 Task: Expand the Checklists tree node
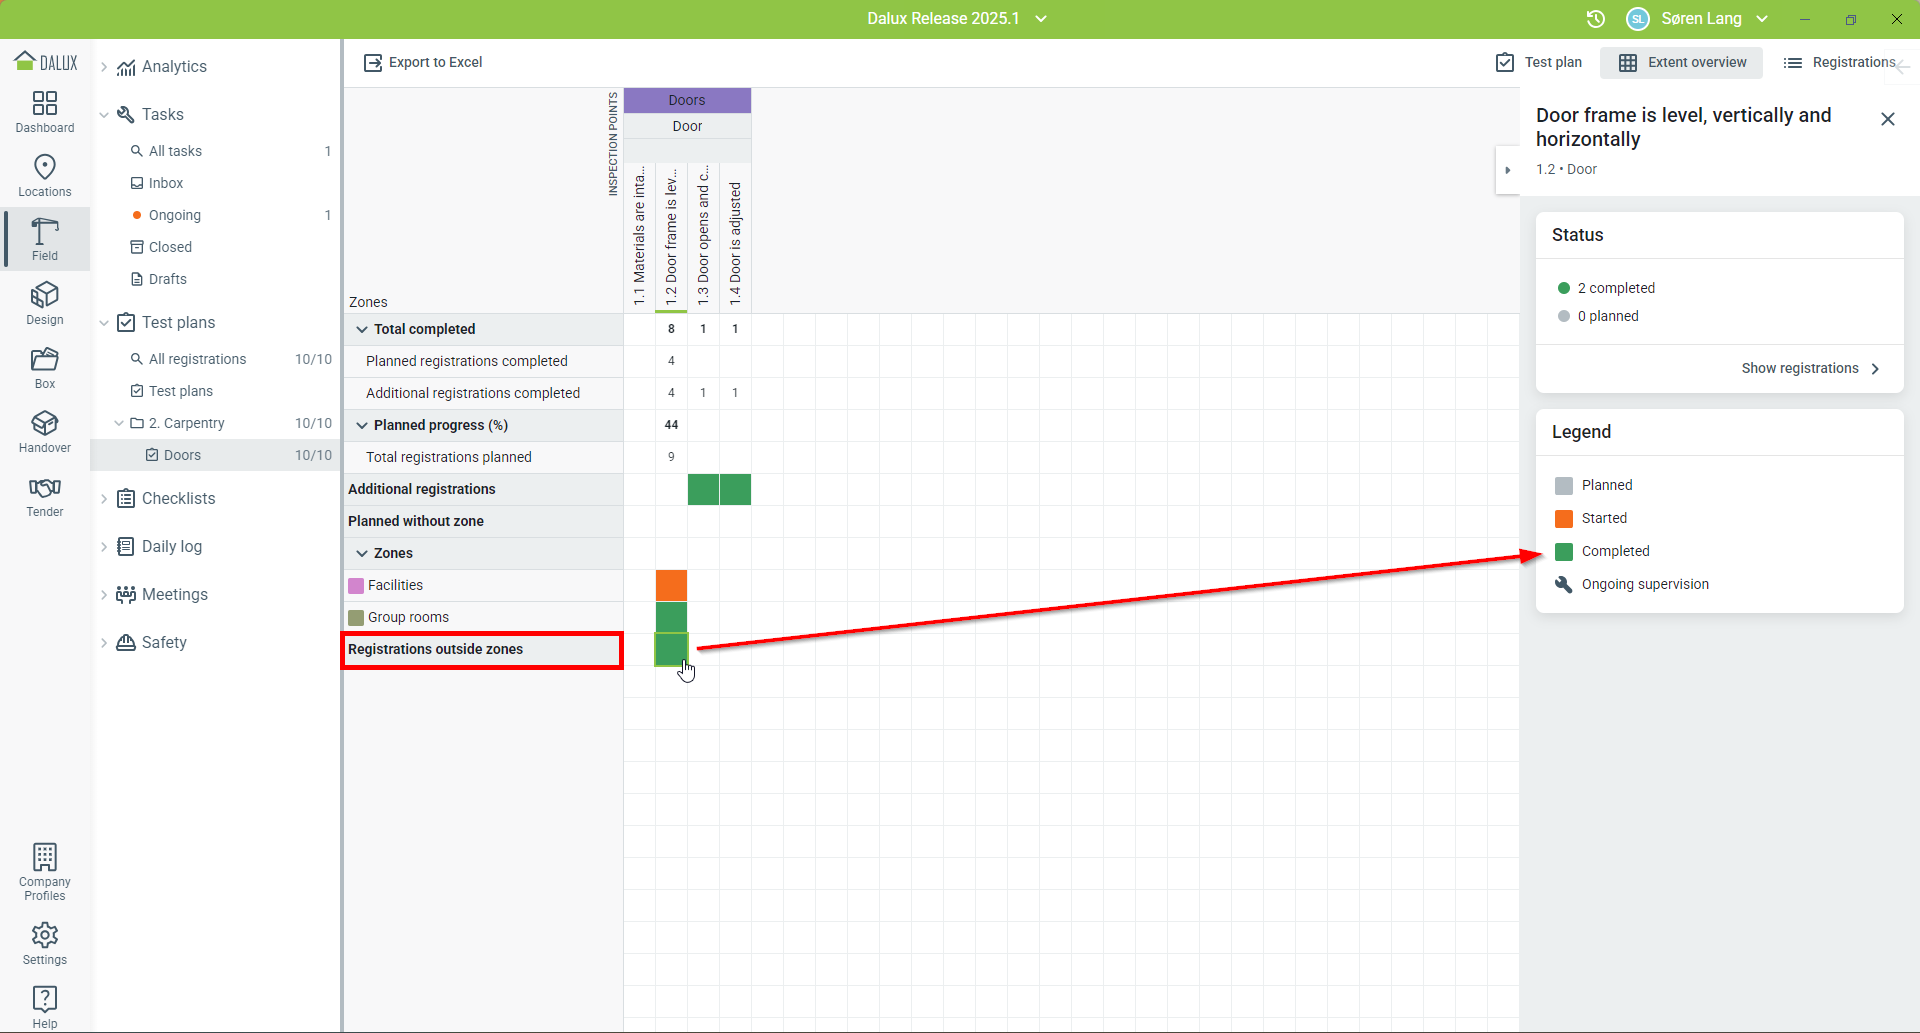coord(104,498)
